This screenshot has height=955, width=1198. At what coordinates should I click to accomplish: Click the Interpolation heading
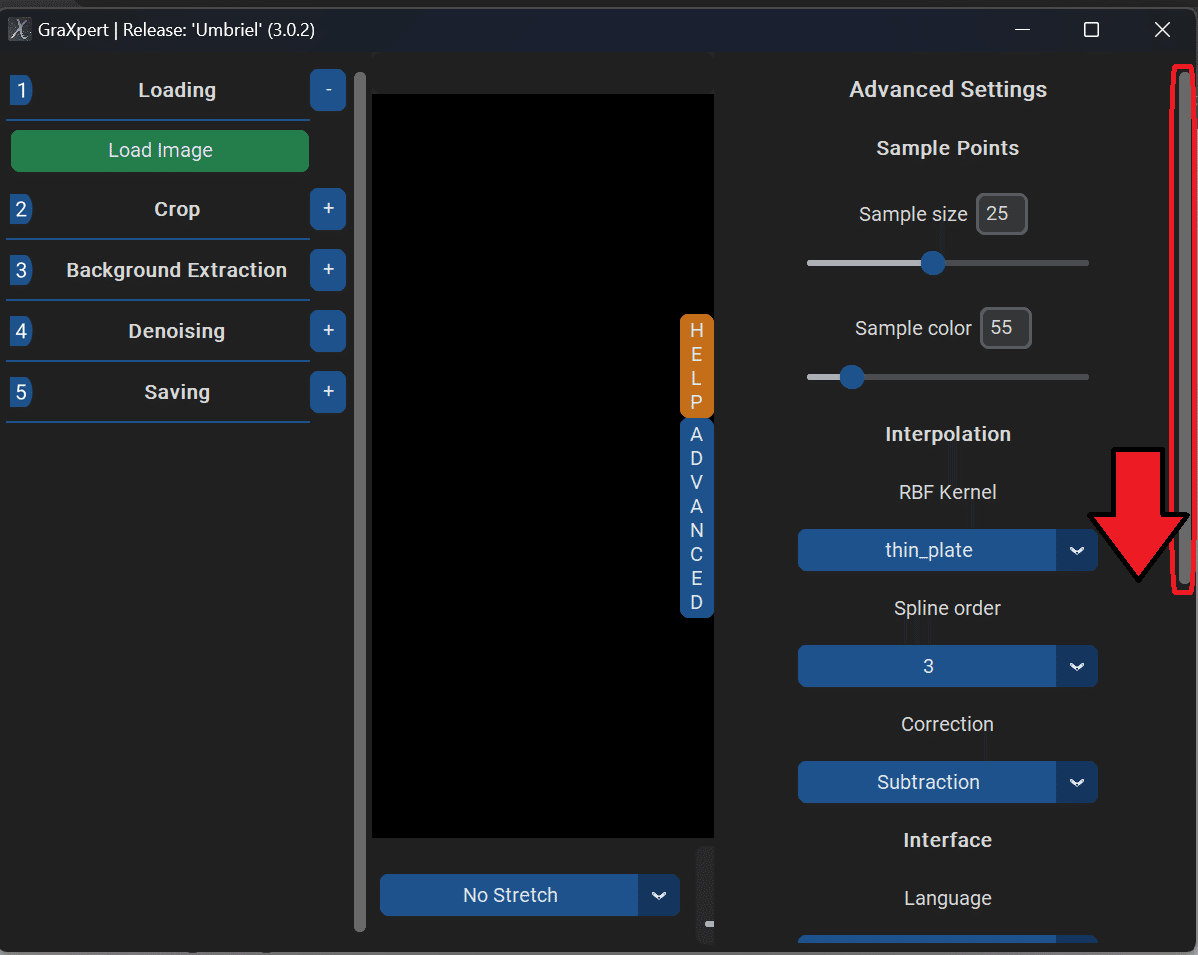[x=947, y=434]
